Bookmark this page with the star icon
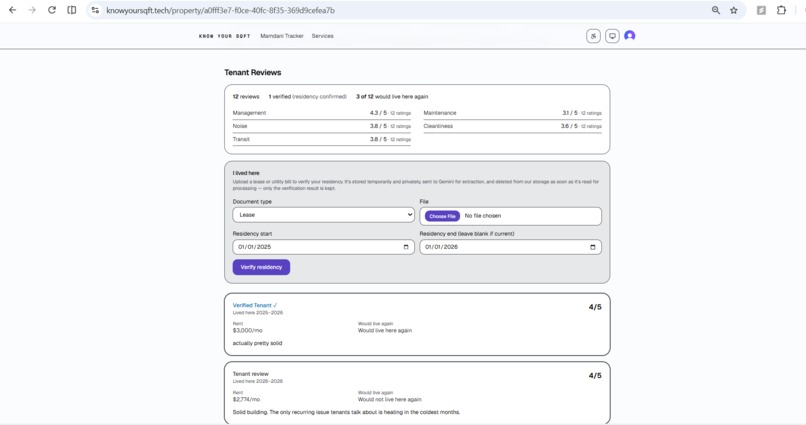This screenshot has height=425, width=806. [x=734, y=10]
